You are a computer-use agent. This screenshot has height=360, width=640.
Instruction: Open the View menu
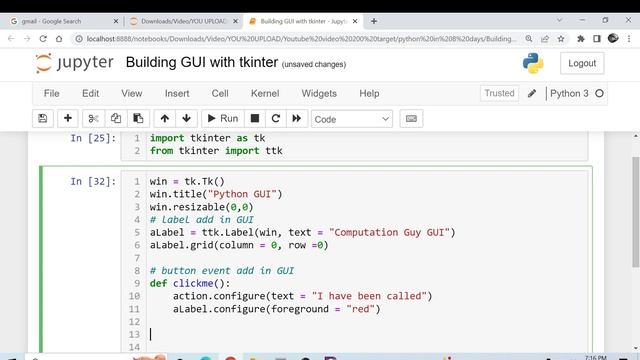pos(131,93)
